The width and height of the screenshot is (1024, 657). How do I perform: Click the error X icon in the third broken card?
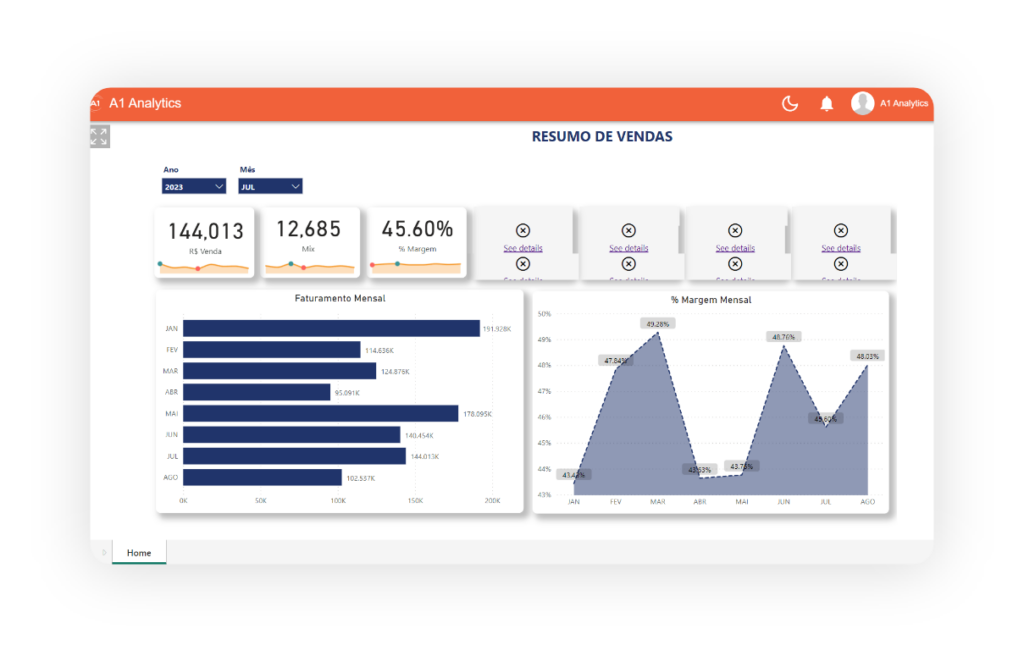tap(735, 231)
